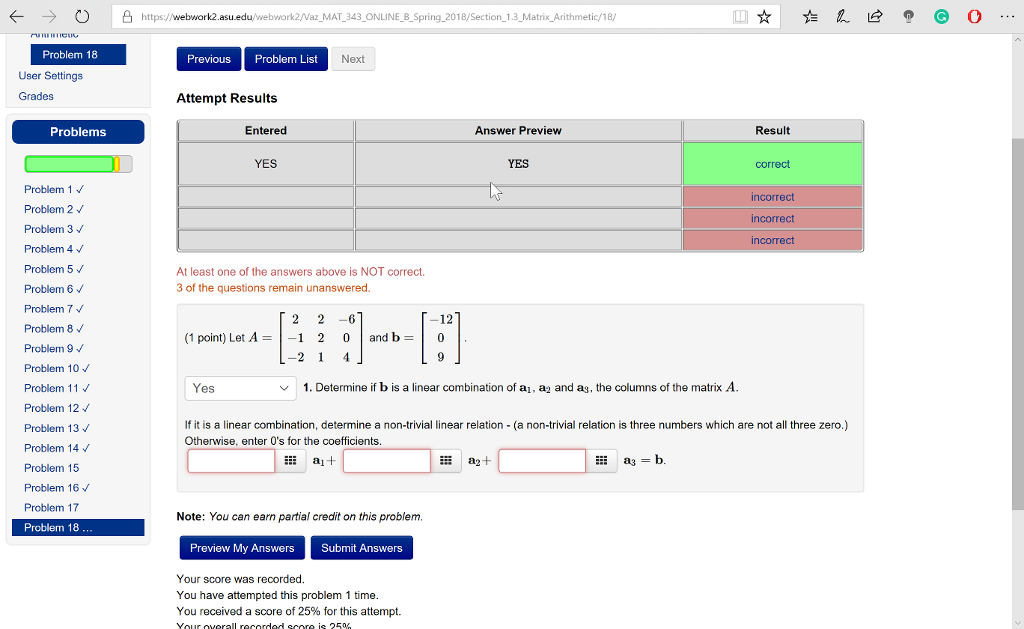Open the favorites hub icon dropdown

pyautogui.click(x=811, y=16)
